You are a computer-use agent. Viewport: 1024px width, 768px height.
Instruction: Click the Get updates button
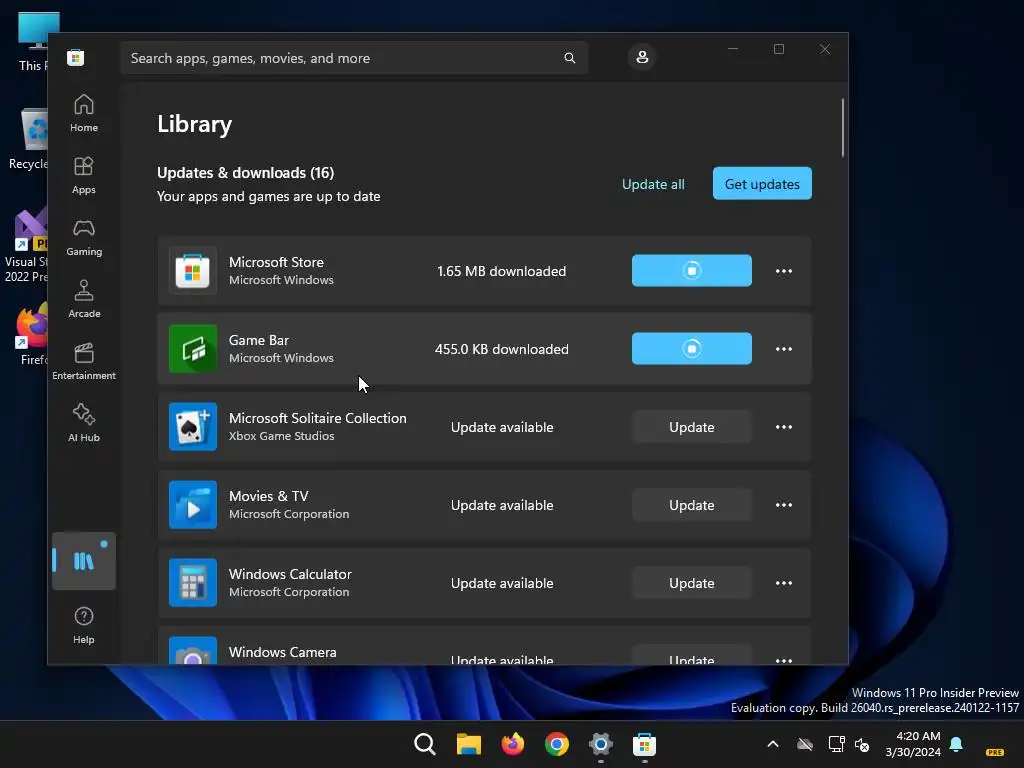762,184
